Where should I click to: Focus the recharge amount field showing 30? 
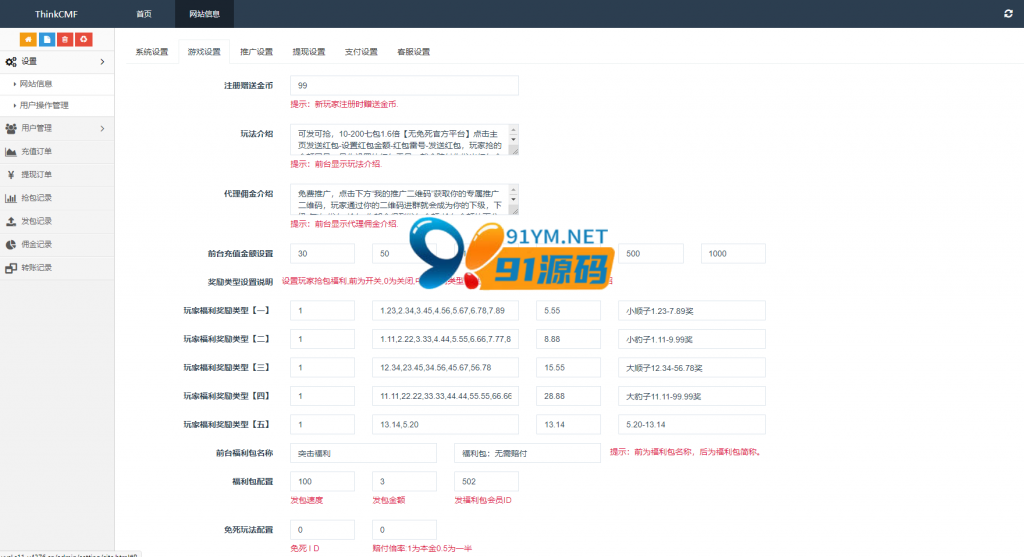[x=322, y=253]
